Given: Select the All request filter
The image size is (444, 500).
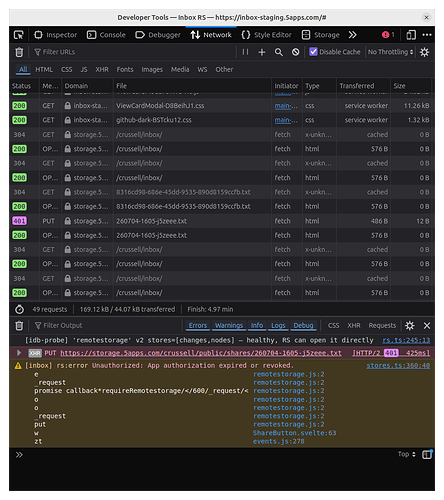Looking at the screenshot, I should (23, 69).
